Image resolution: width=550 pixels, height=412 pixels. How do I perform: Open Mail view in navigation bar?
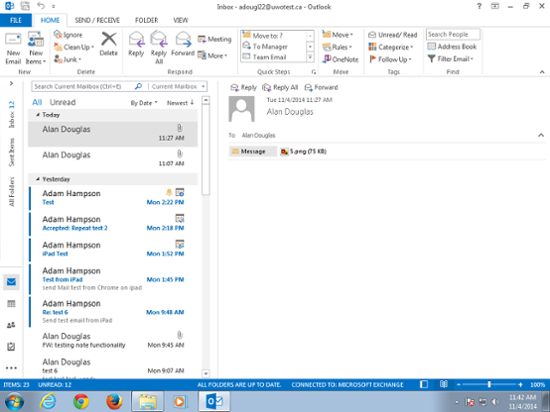[x=11, y=282]
